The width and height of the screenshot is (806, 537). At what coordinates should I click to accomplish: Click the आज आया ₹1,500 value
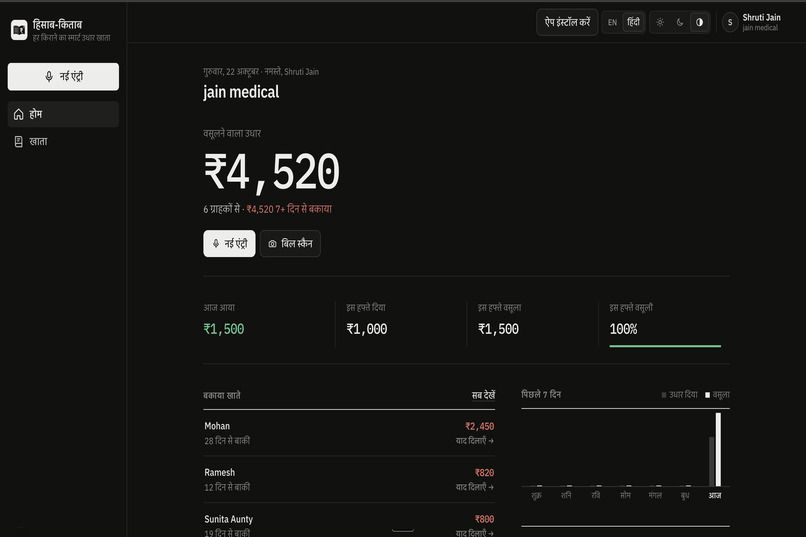[x=224, y=329]
